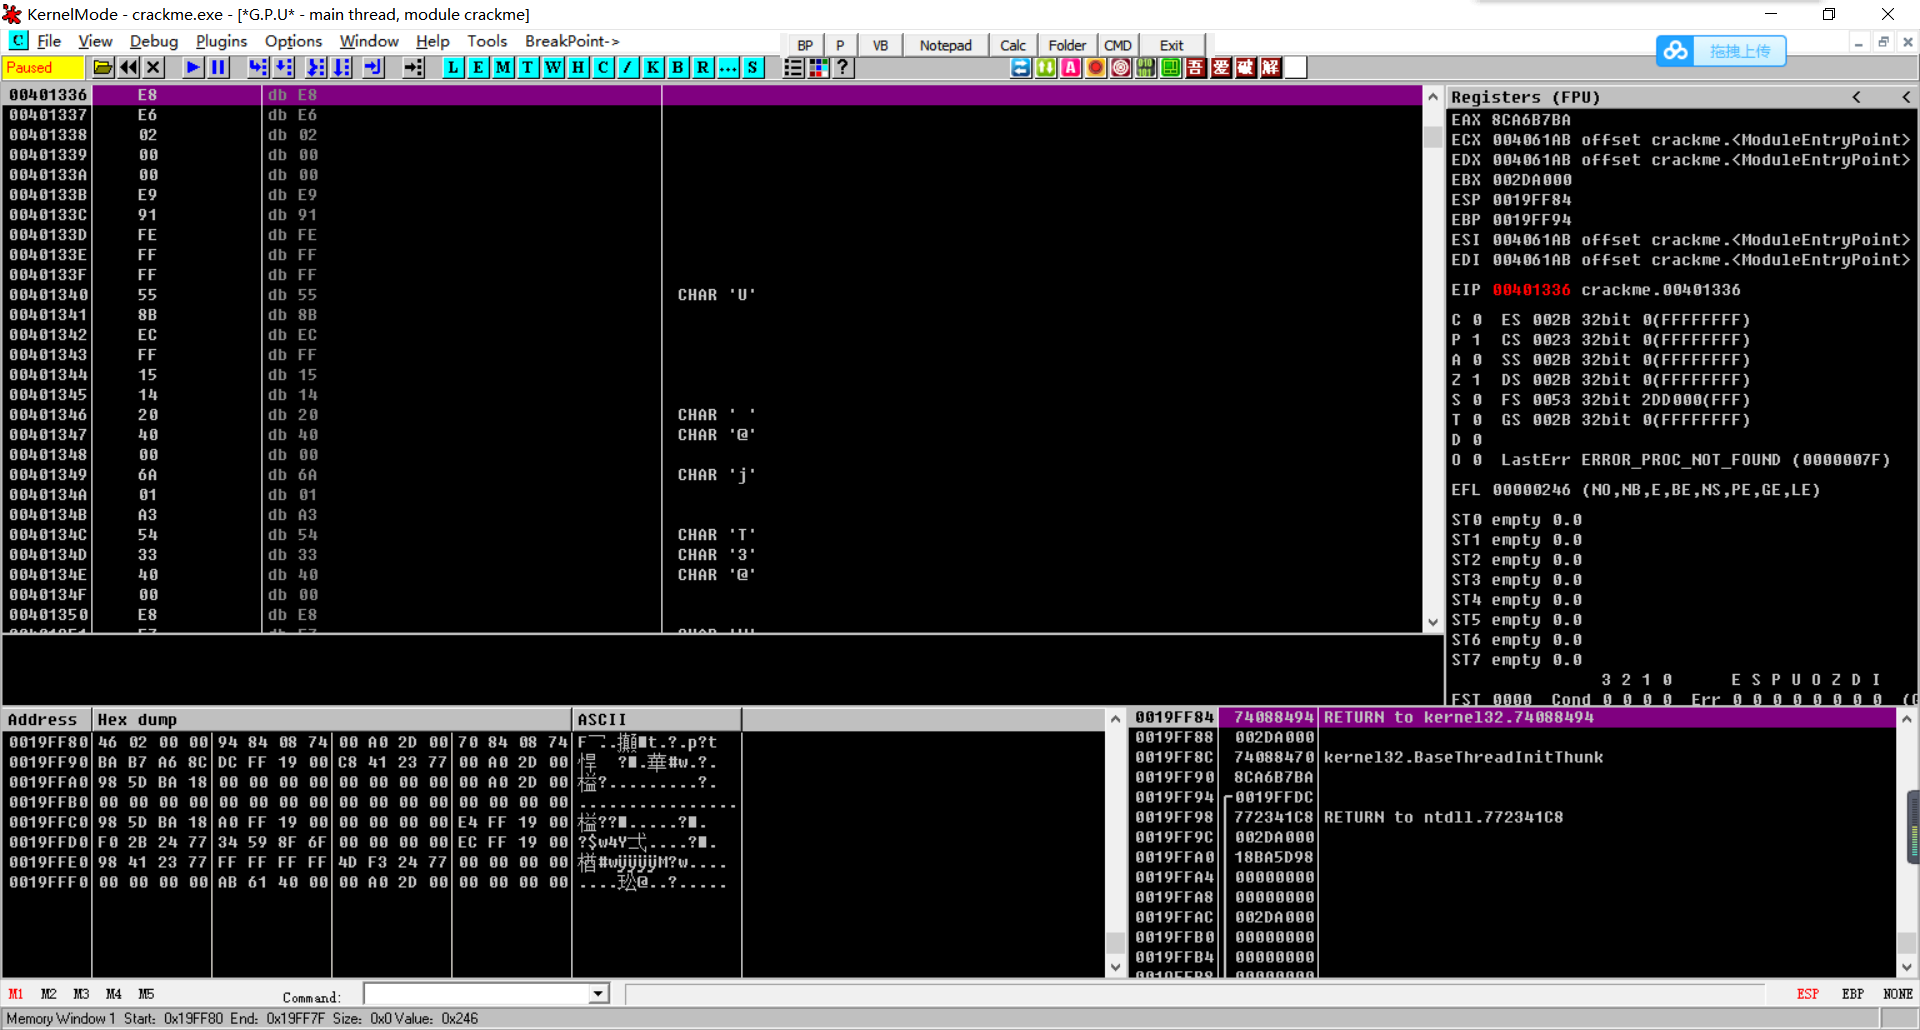Click the Step into toolbar icon
The image size is (1920, 1030).
click(x=258, y=67)
